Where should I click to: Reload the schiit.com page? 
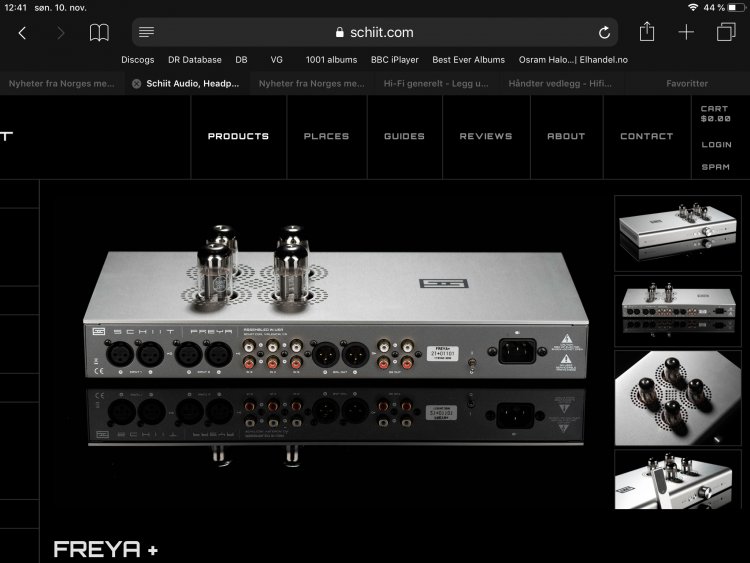604,33
